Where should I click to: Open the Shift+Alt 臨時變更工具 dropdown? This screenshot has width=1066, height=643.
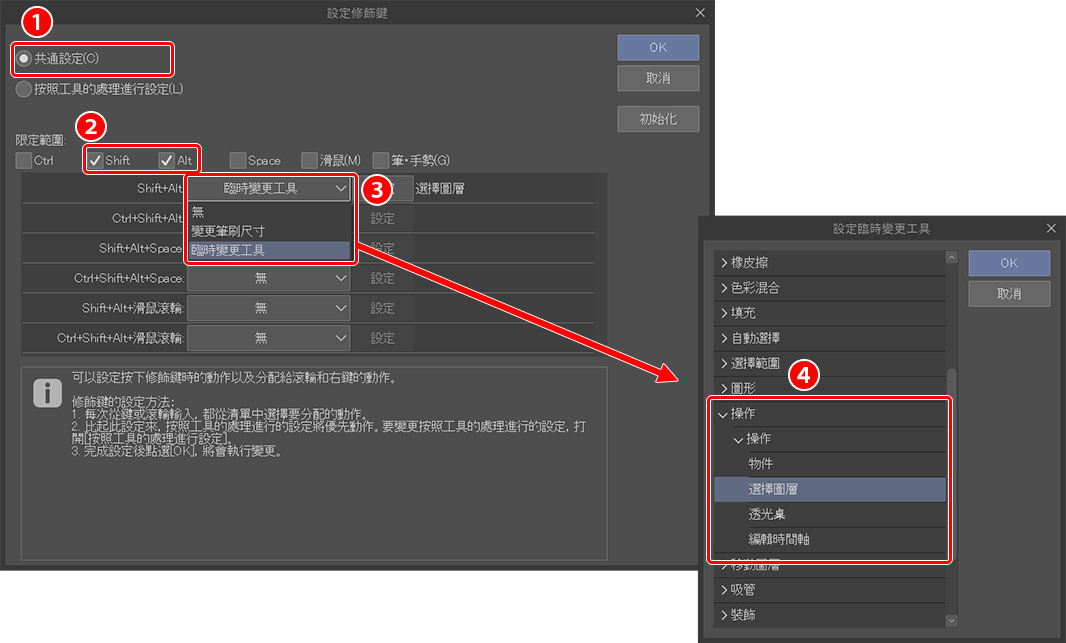[x=269, y=188]
